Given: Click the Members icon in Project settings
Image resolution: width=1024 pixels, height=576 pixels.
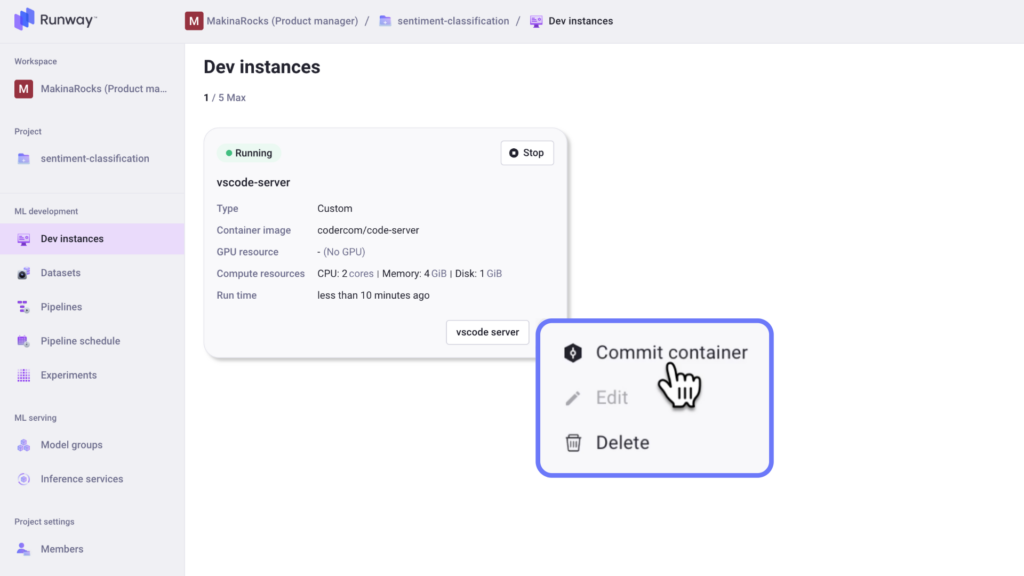Looking at the screenshot, I should (24, 549).
